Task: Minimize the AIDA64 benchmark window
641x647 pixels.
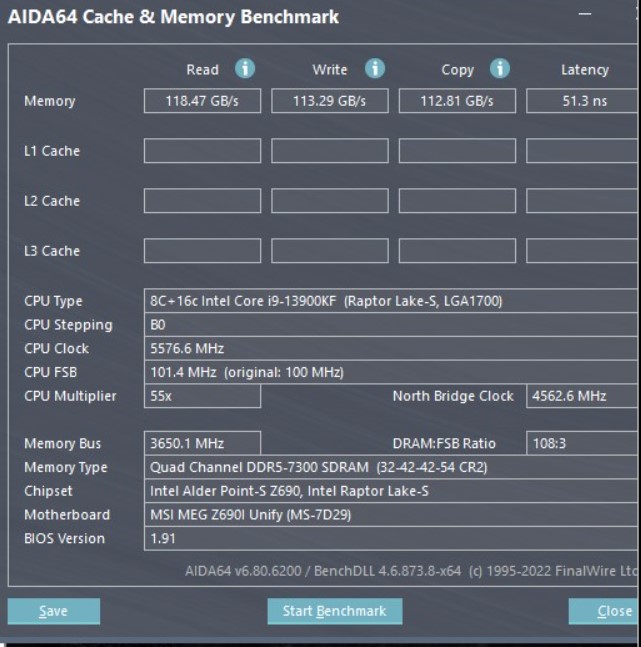Action: 585,14
